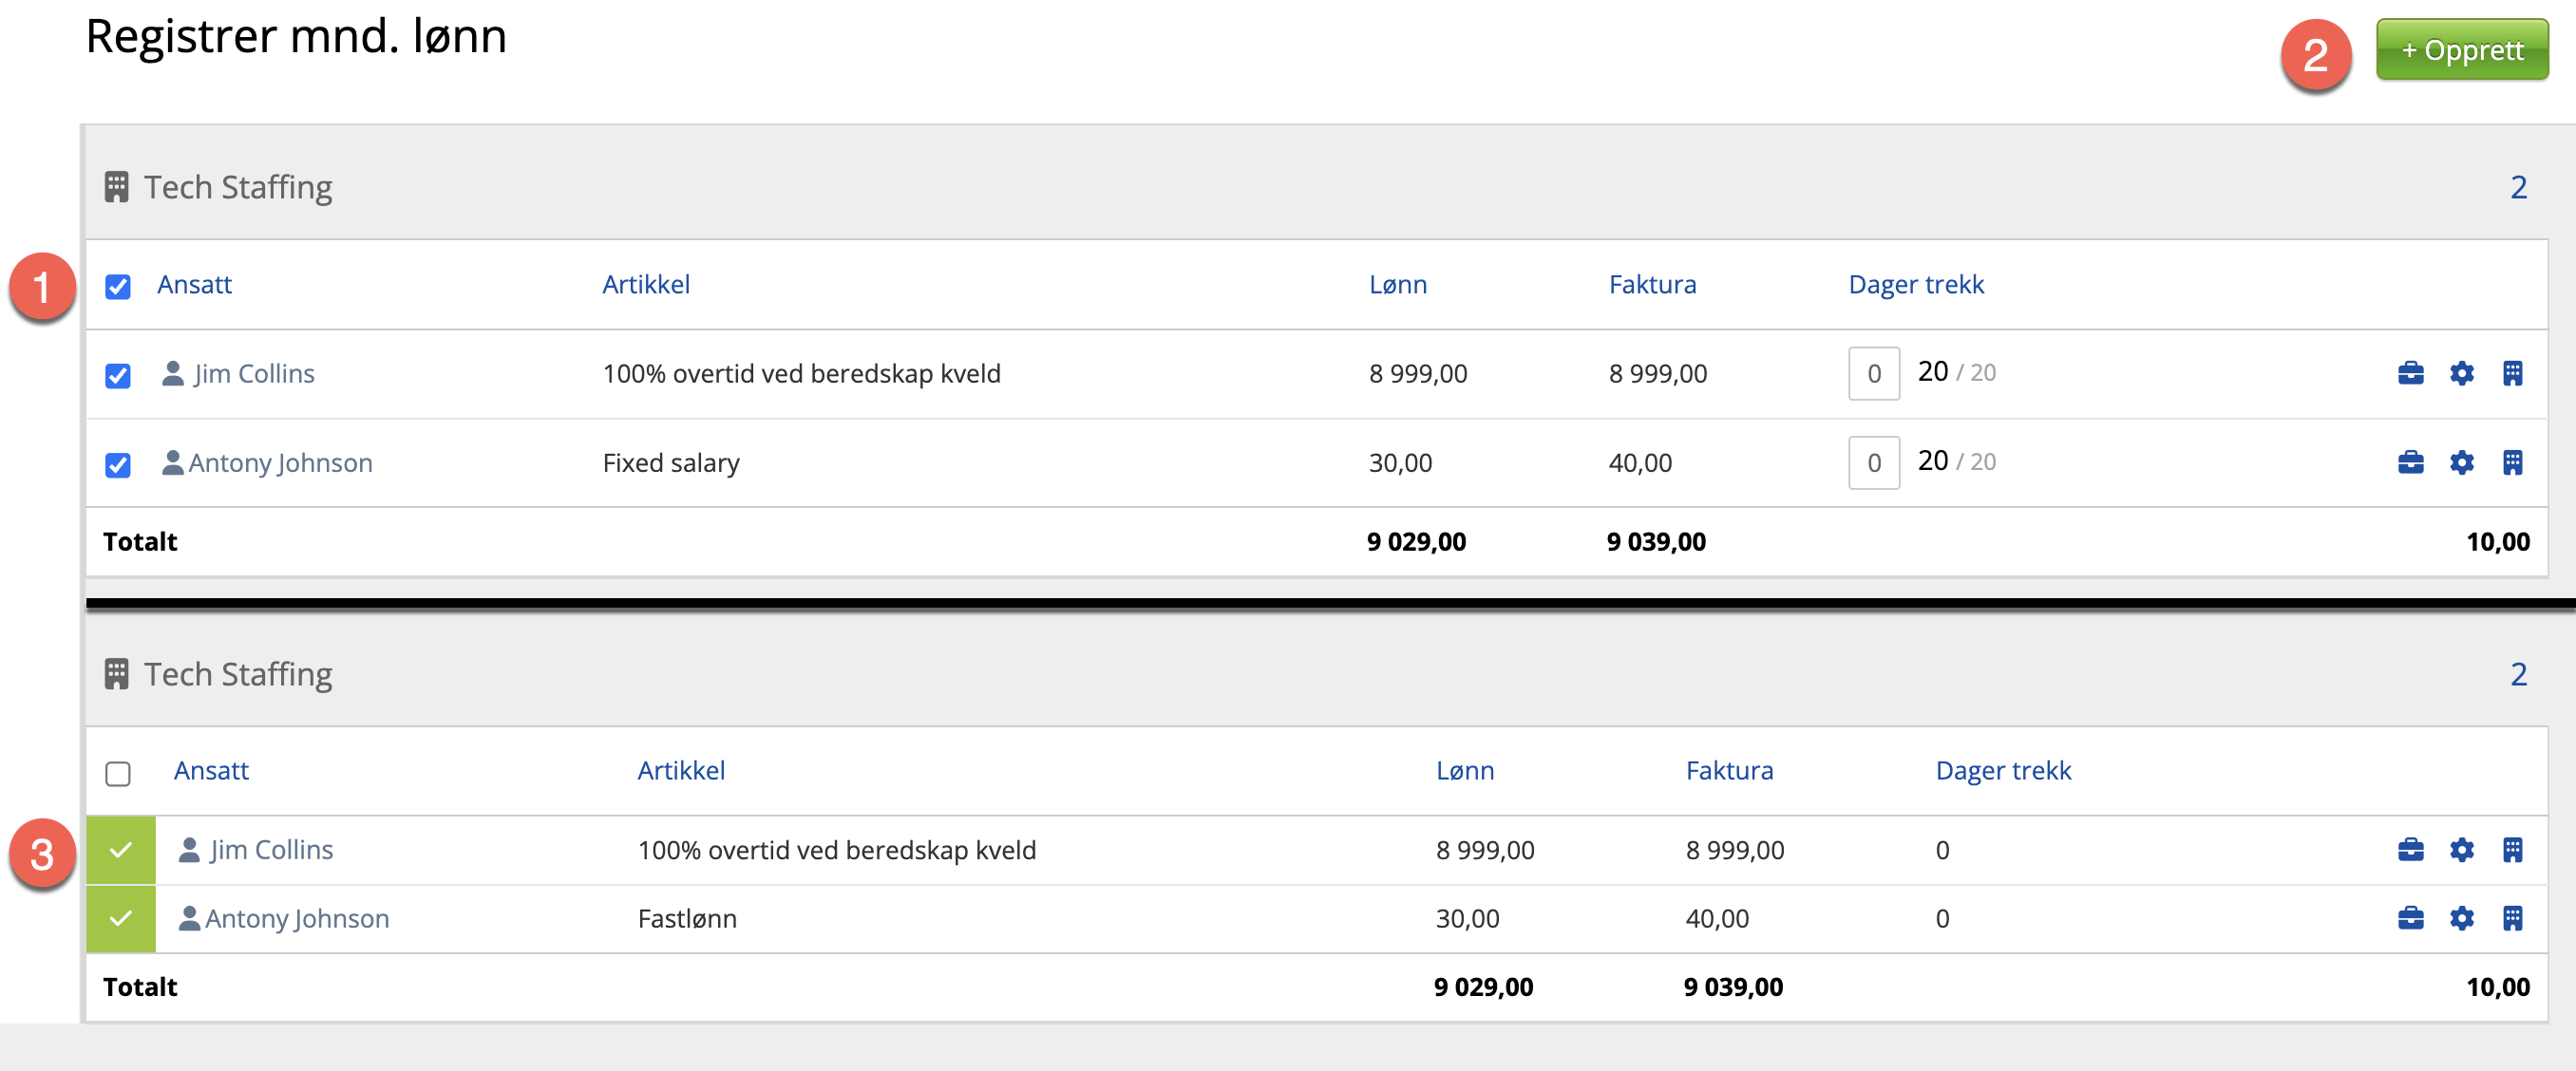Image resolution: width=2576 pixels, height=1071 pixels.
Task: Open Antony Johnson link in bottom table
Action: tap(297, 918)
